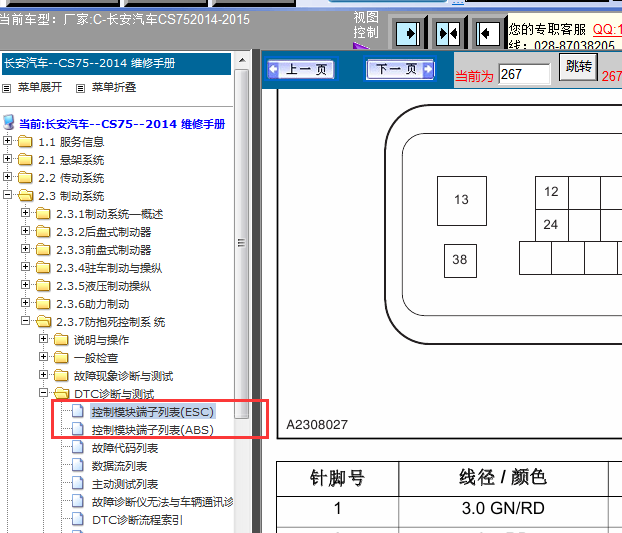This screenshot has height=533, width=622.
Task: Click the page icon for 数据流列表
Action: 78,465
